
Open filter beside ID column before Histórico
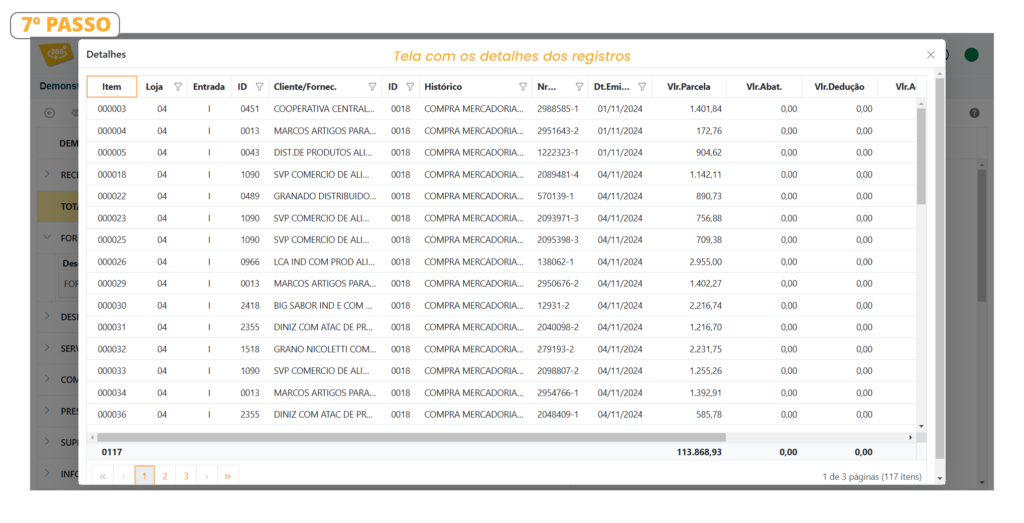[x=410, y=87]
